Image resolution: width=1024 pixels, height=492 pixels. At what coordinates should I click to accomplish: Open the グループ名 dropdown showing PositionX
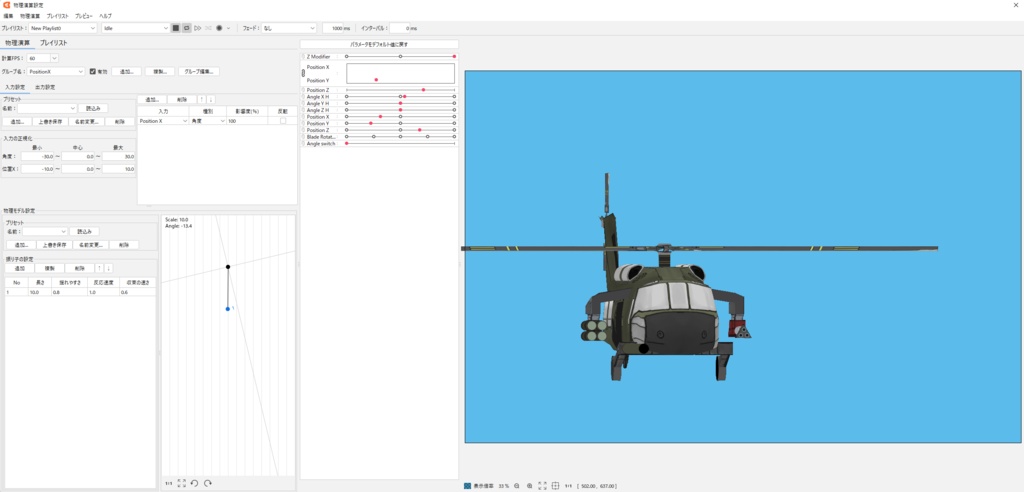coord(56,72)
